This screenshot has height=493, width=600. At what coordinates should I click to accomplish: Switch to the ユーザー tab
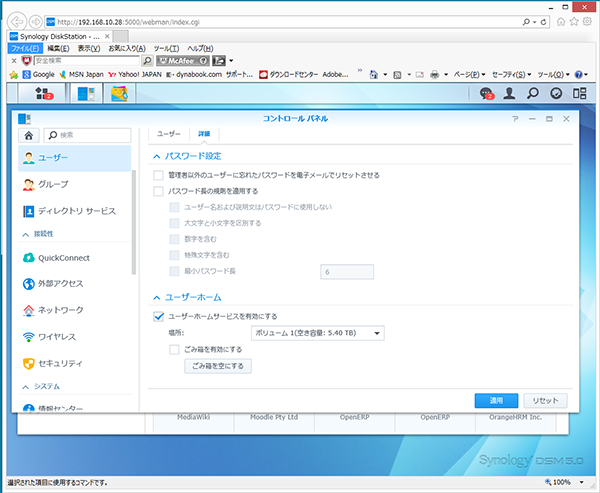(168, 134)
